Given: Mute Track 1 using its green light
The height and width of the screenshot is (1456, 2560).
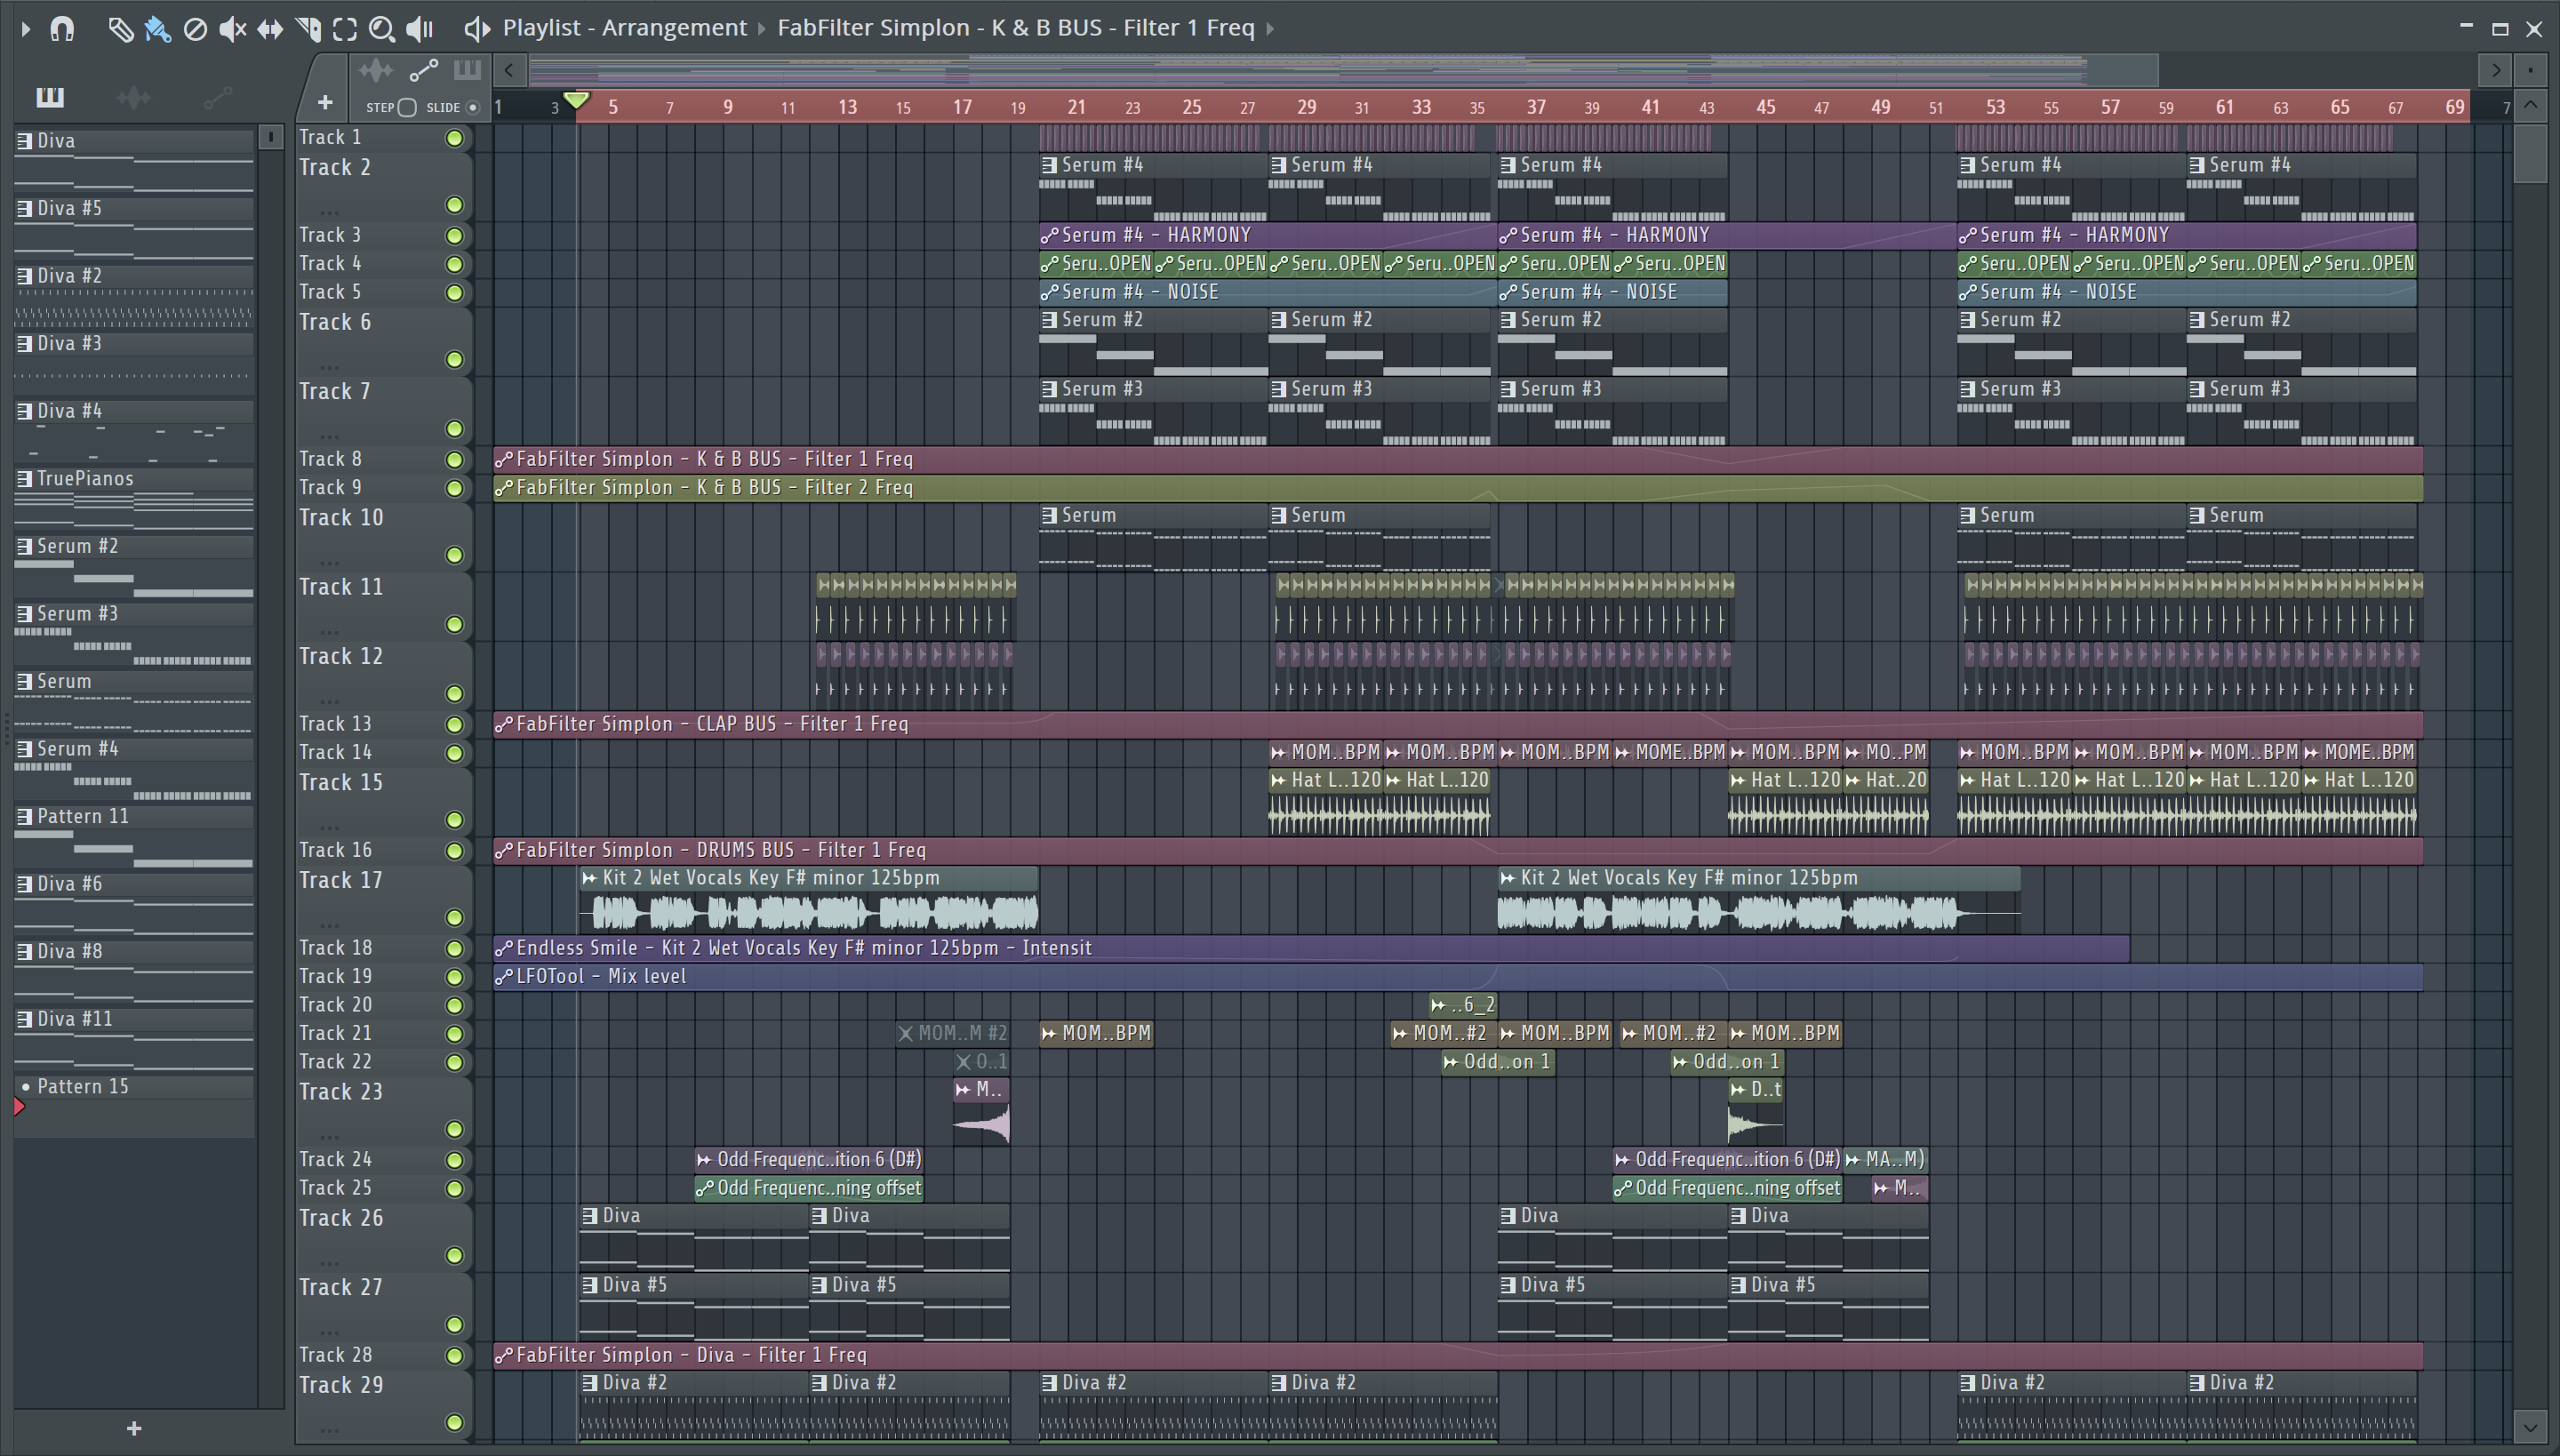Looking at the screenshot, I should tap(454, 138).
